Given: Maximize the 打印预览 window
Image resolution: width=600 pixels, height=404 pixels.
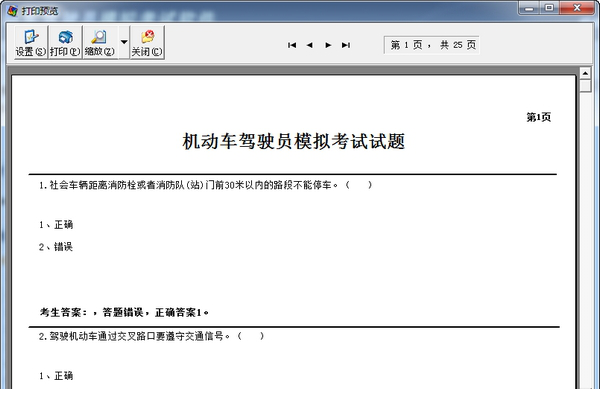Looking at the screenshot, I should tap(549, 8).
